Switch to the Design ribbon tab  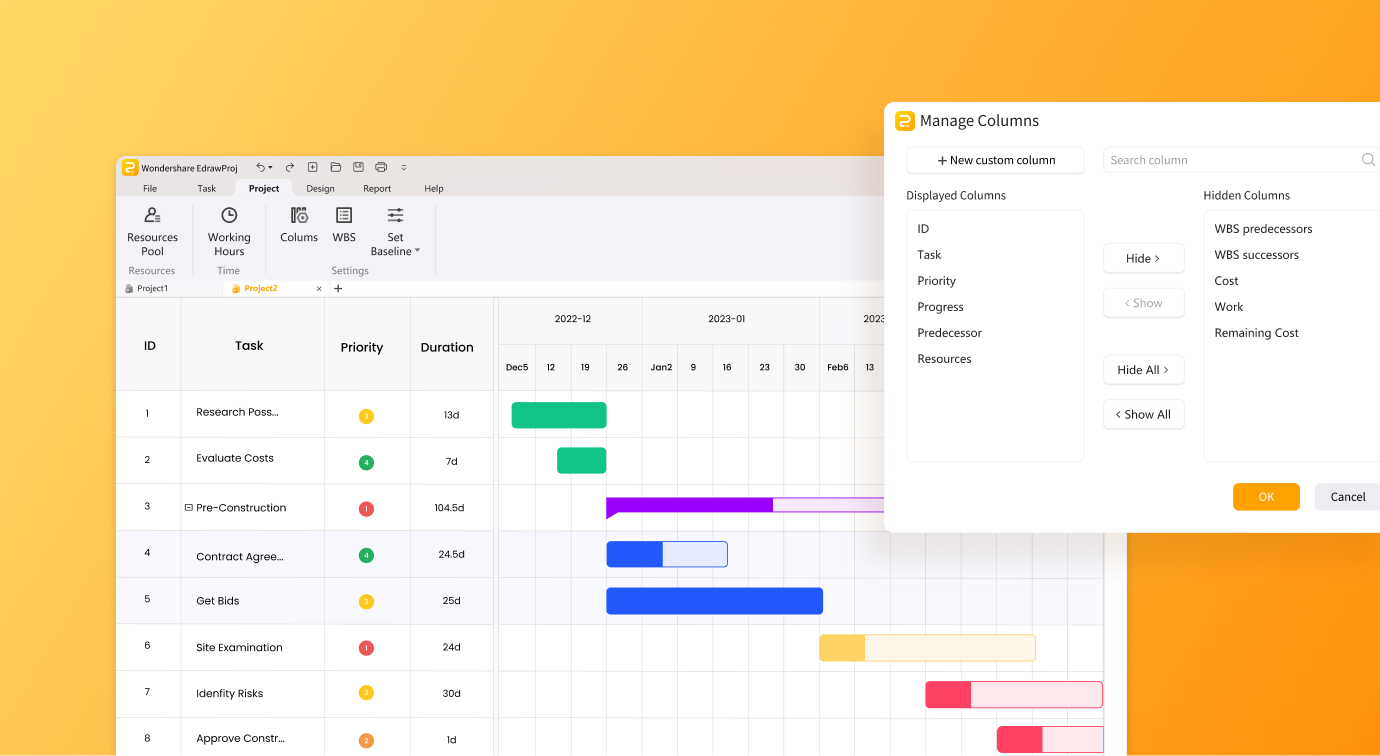[320, 188]
